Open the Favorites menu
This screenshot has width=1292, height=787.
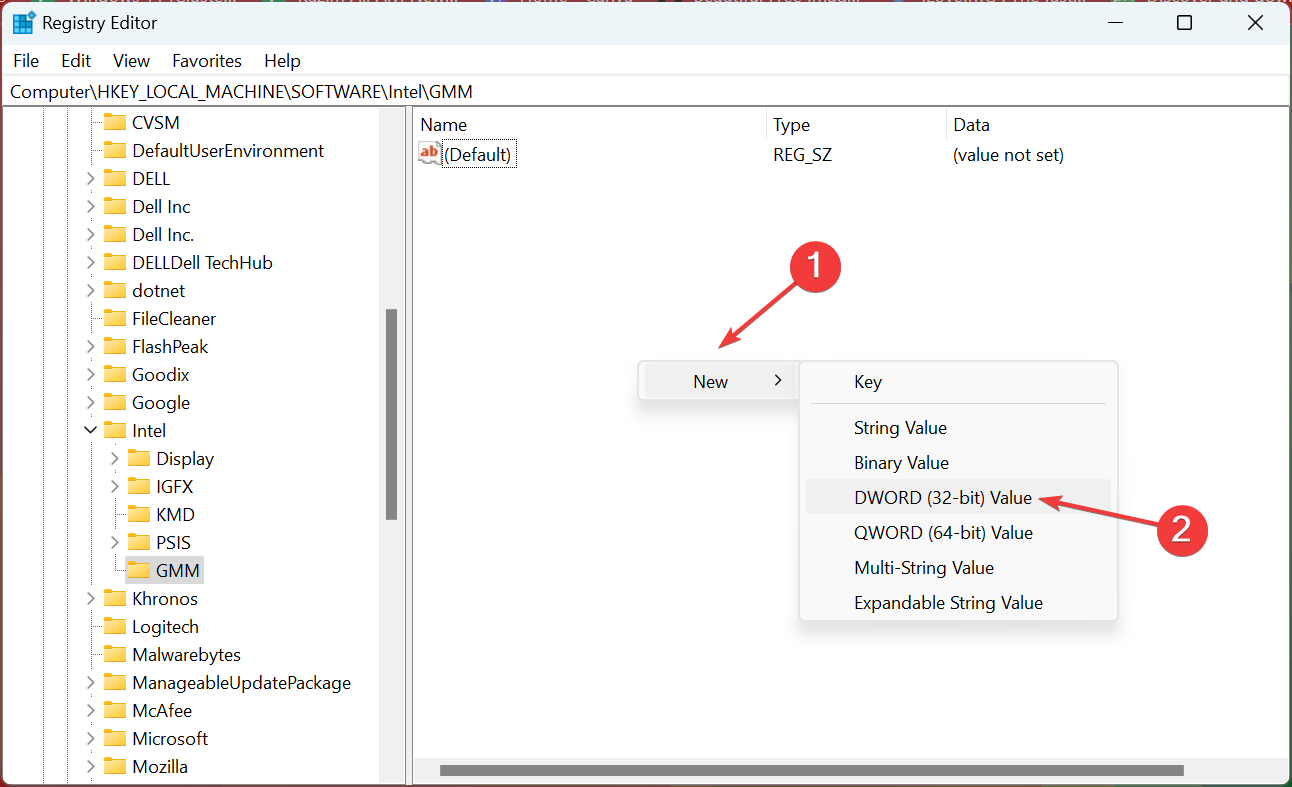click(207, 61)
